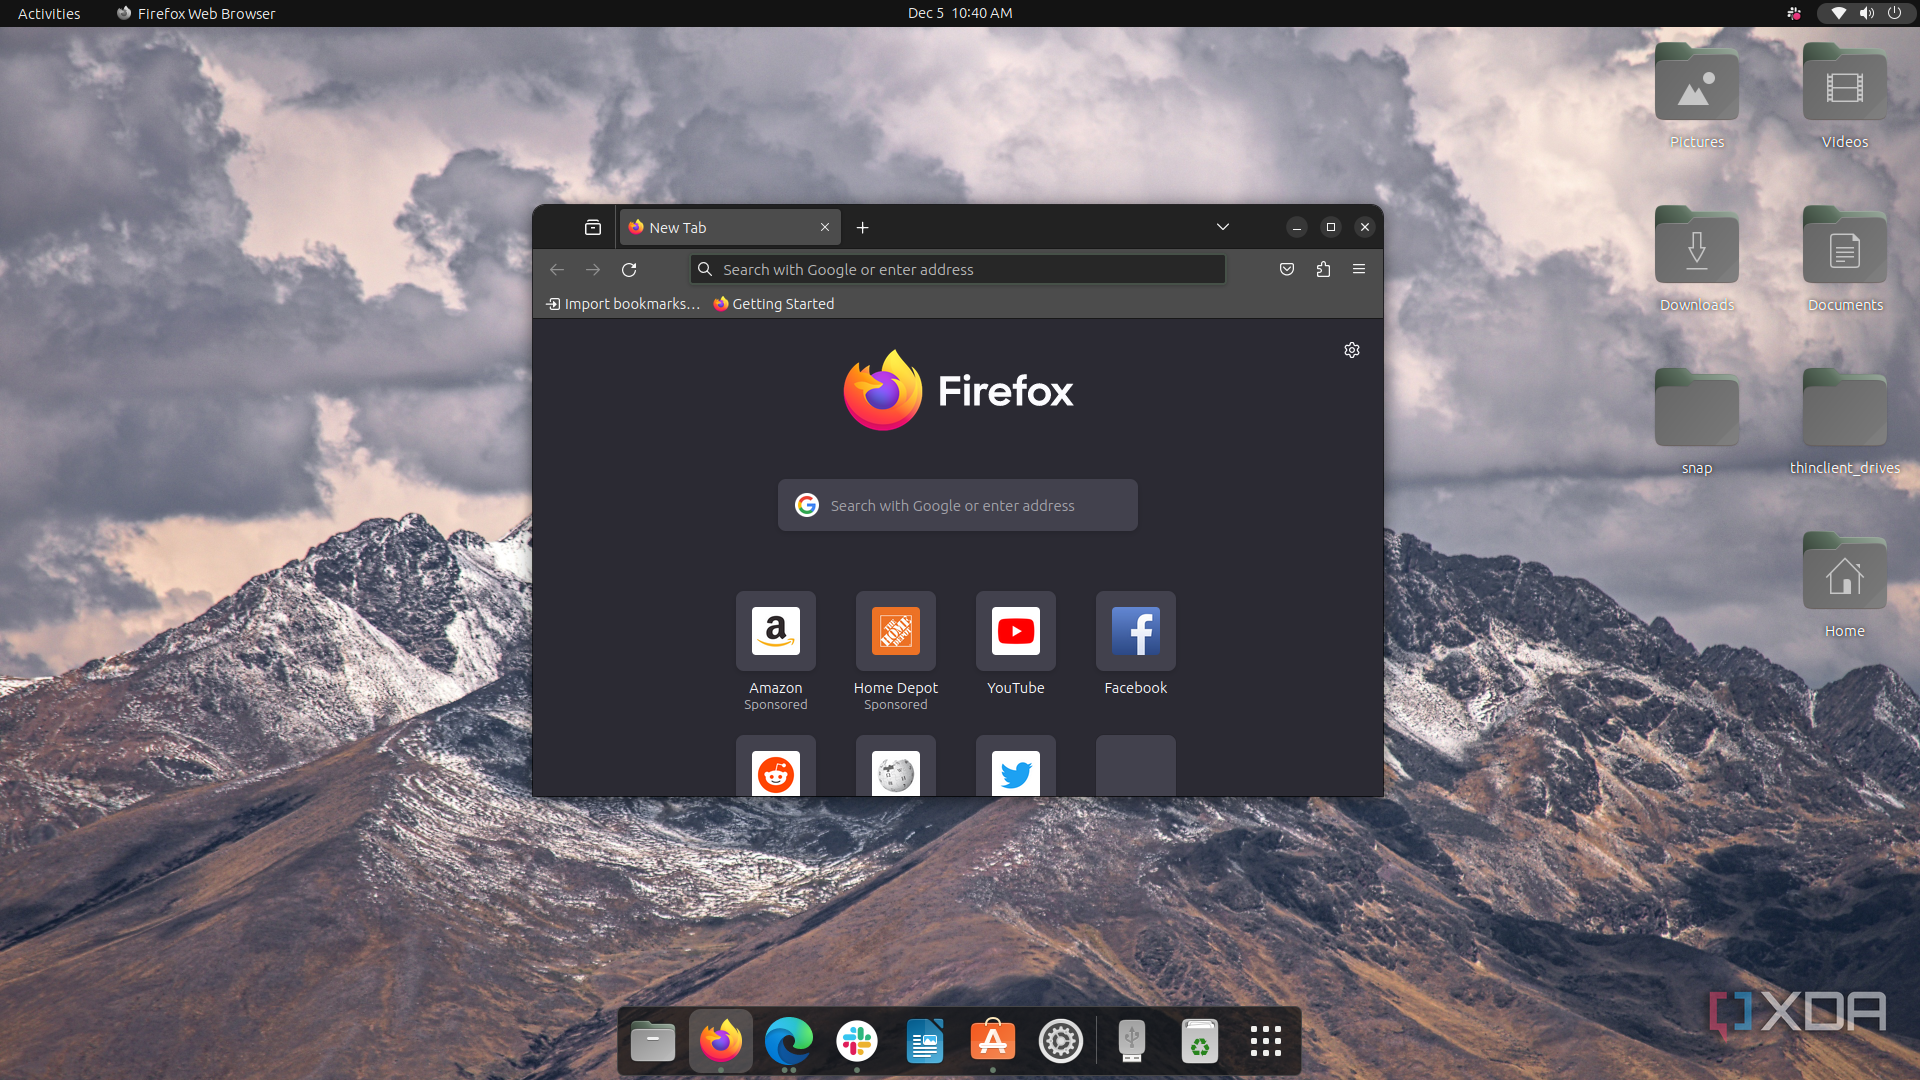Open the Downloads folder on desktop

(1696, 249)
